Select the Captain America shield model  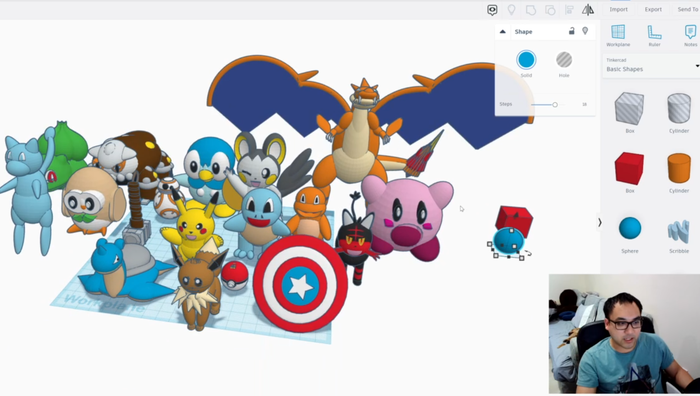pyautogui.click(x=300, y=284)
